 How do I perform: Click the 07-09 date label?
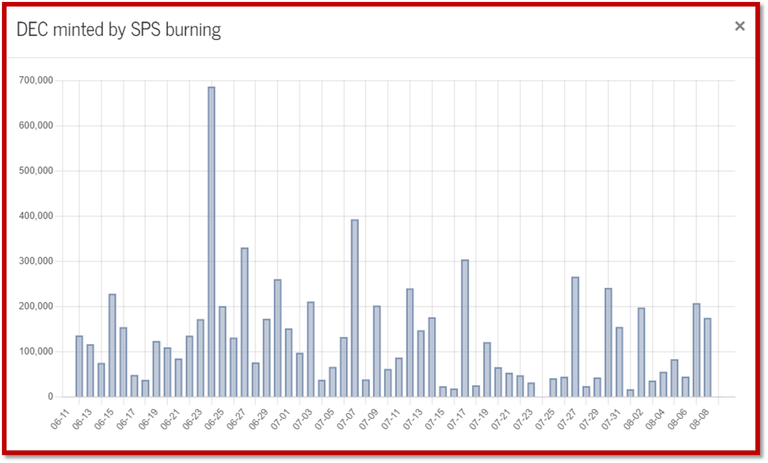(x=368, y=419)
